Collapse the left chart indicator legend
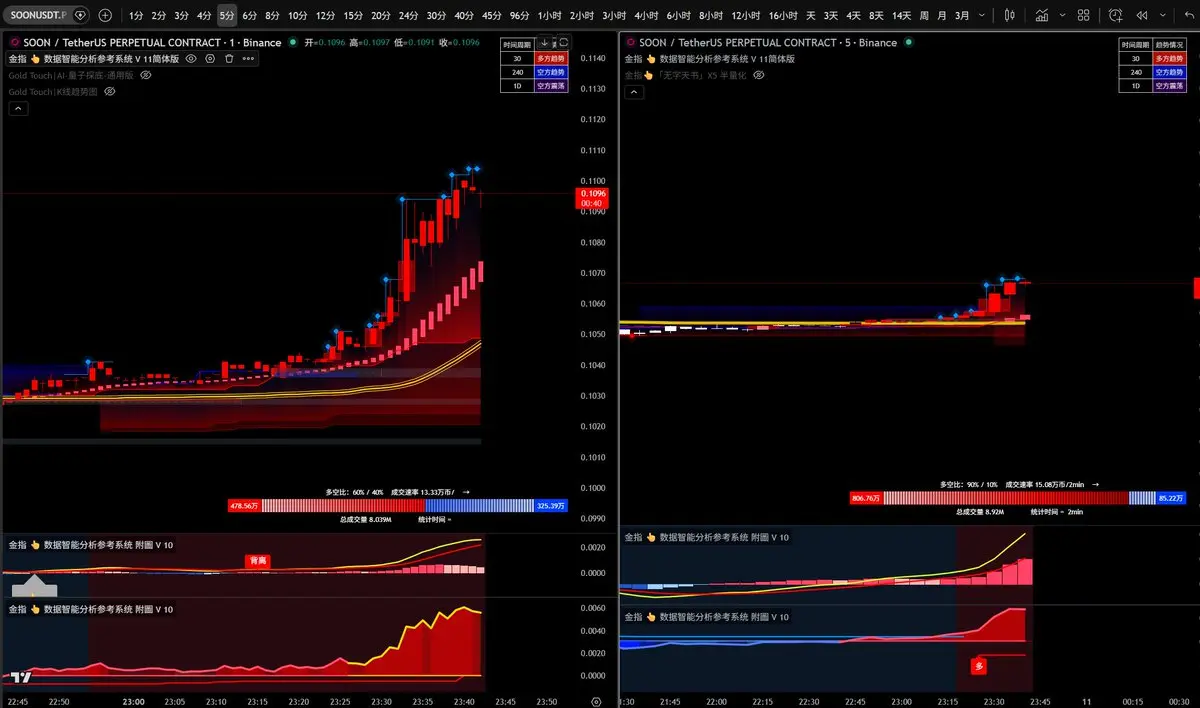This screenshot has height=708, width=1200. 17,109
